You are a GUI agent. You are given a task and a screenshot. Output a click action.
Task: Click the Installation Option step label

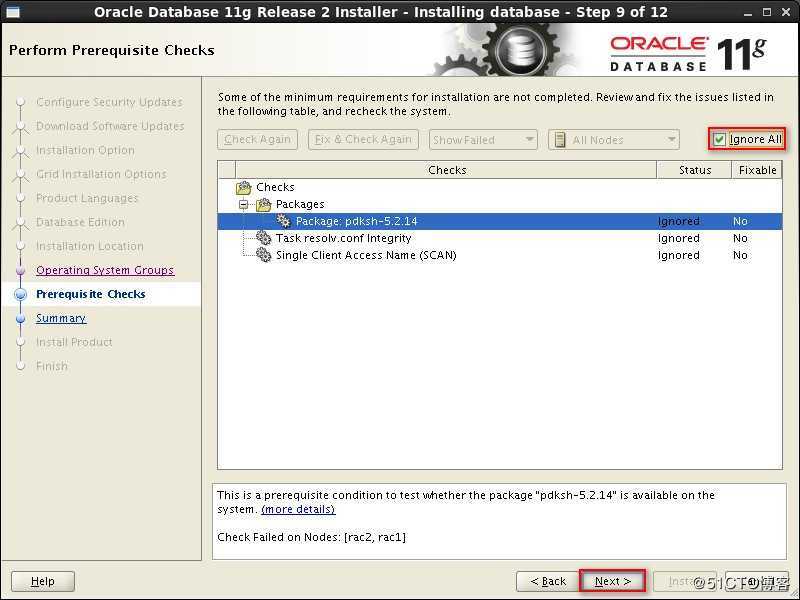point(85,150)
